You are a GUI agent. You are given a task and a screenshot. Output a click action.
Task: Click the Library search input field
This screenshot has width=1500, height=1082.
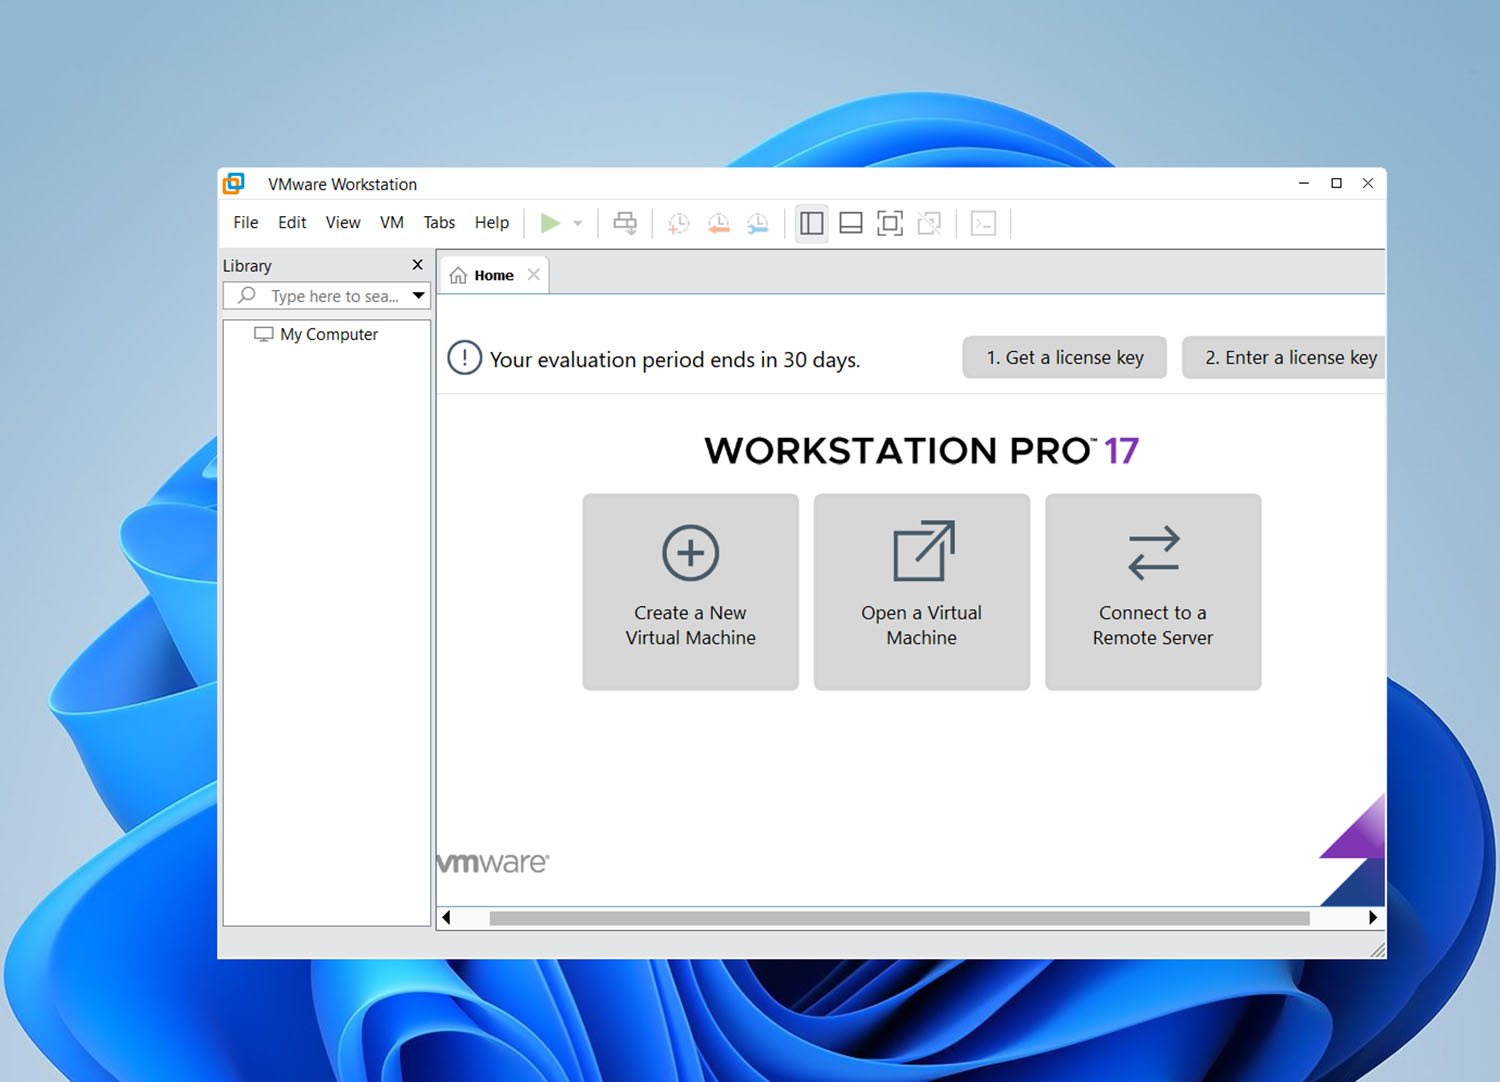pyautogui.click(x=333, y=296)
